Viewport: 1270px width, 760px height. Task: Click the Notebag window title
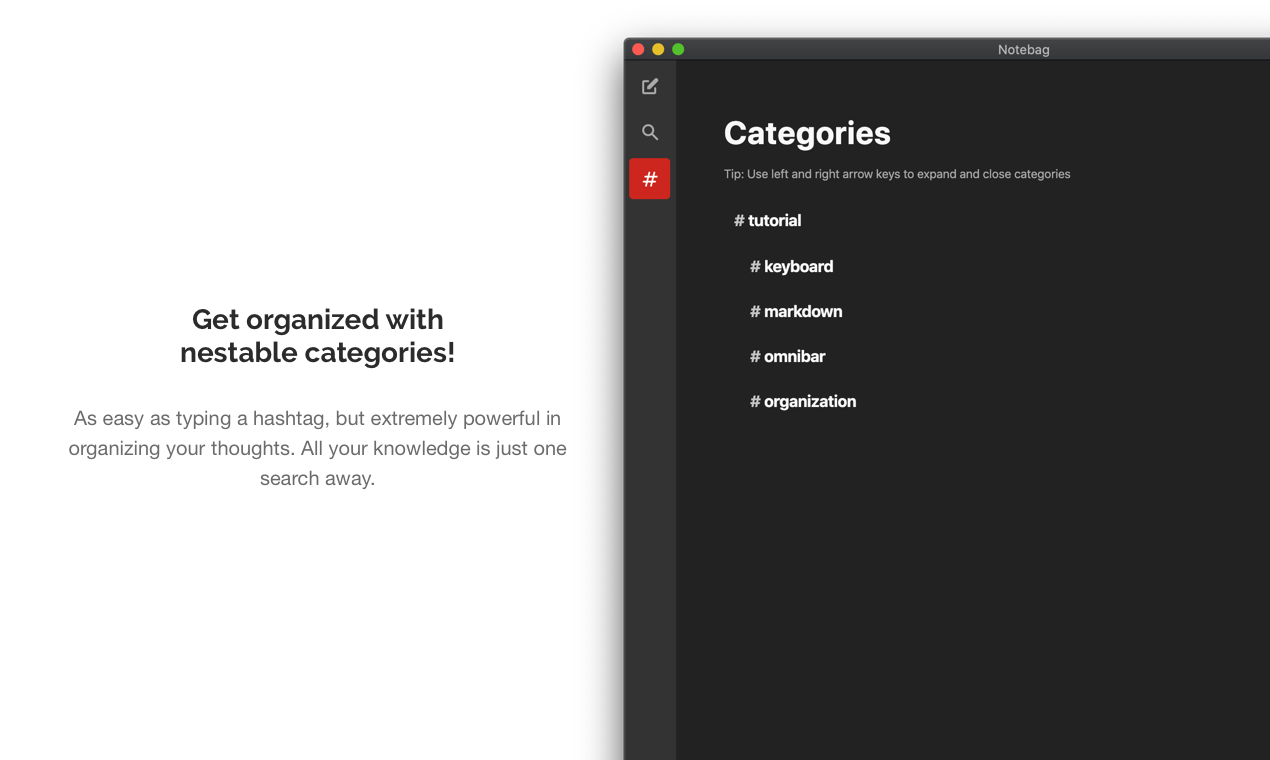pyautogui.click(x=1023, y=49)
